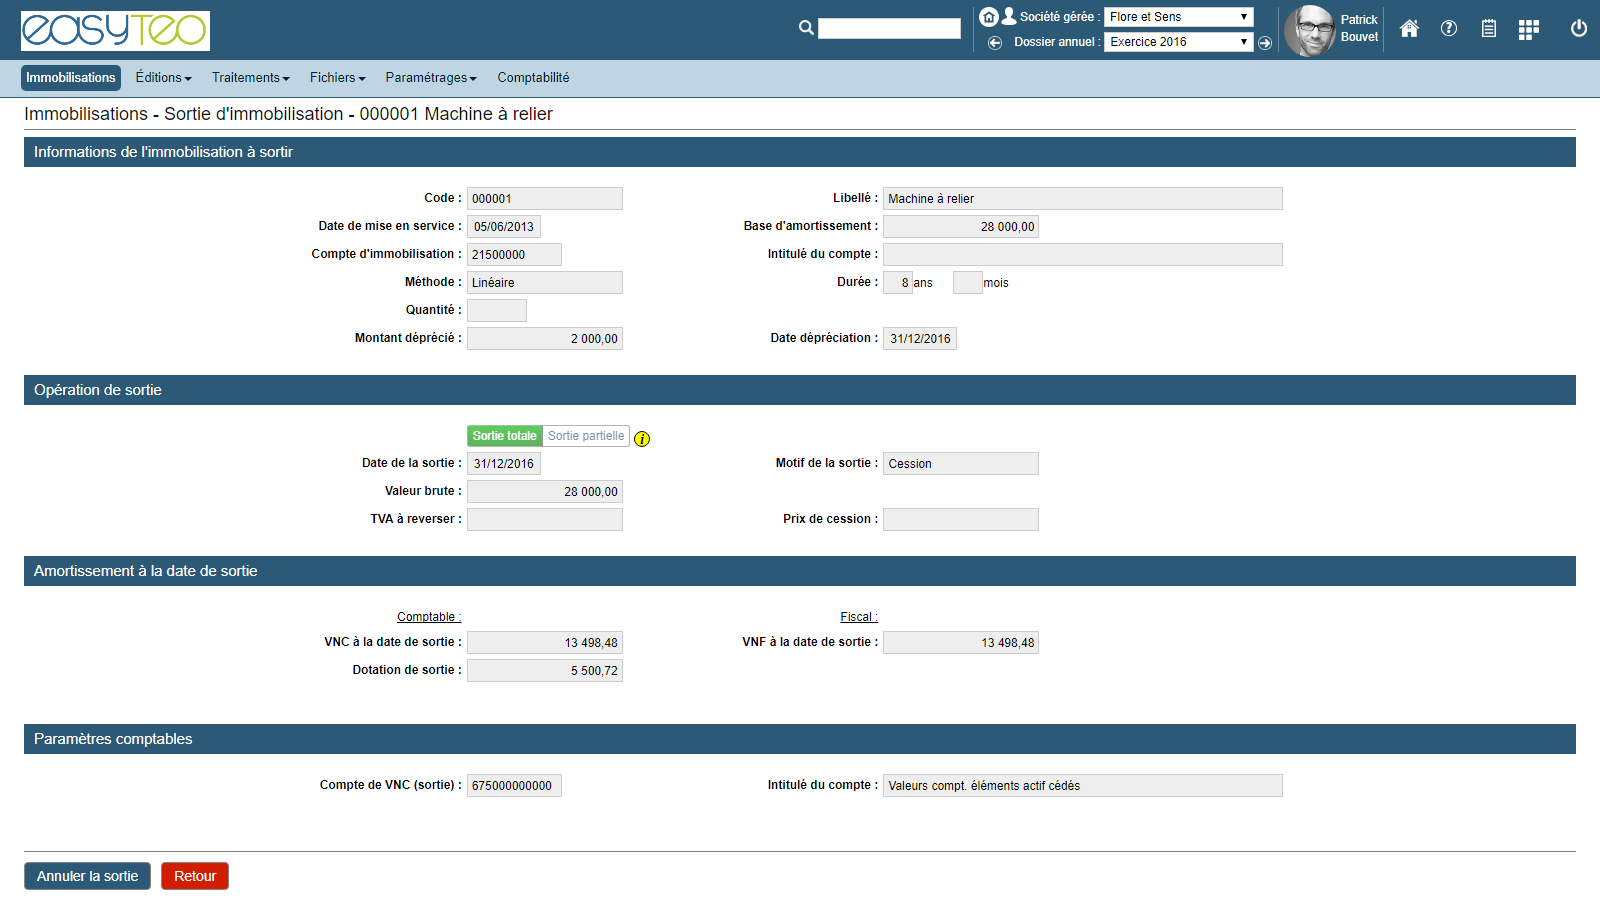Open the help question mark icon
The image size is (1600, 900).
click(1449, 29)
